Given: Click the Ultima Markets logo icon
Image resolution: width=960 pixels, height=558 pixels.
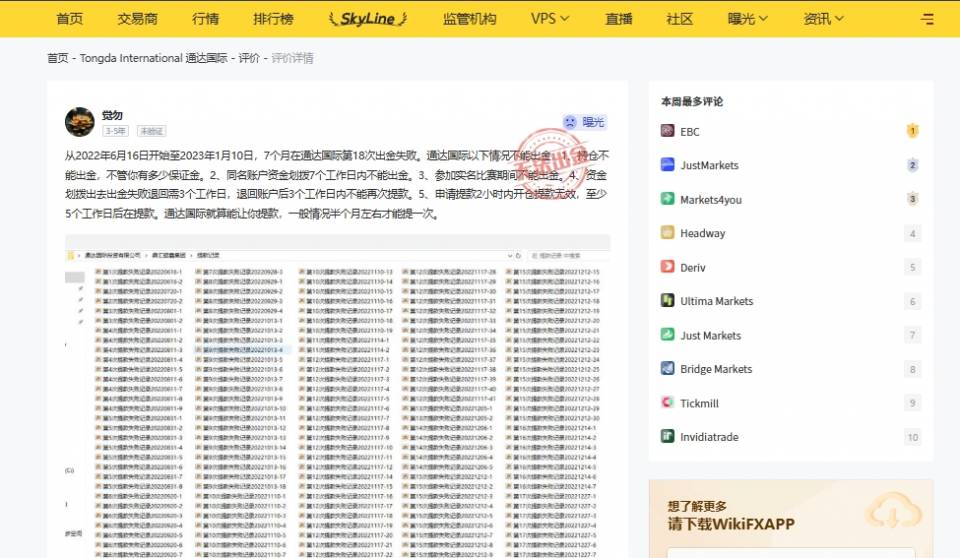Looking at the screenshot, I should pyautogui.click(x=667, y=300).
